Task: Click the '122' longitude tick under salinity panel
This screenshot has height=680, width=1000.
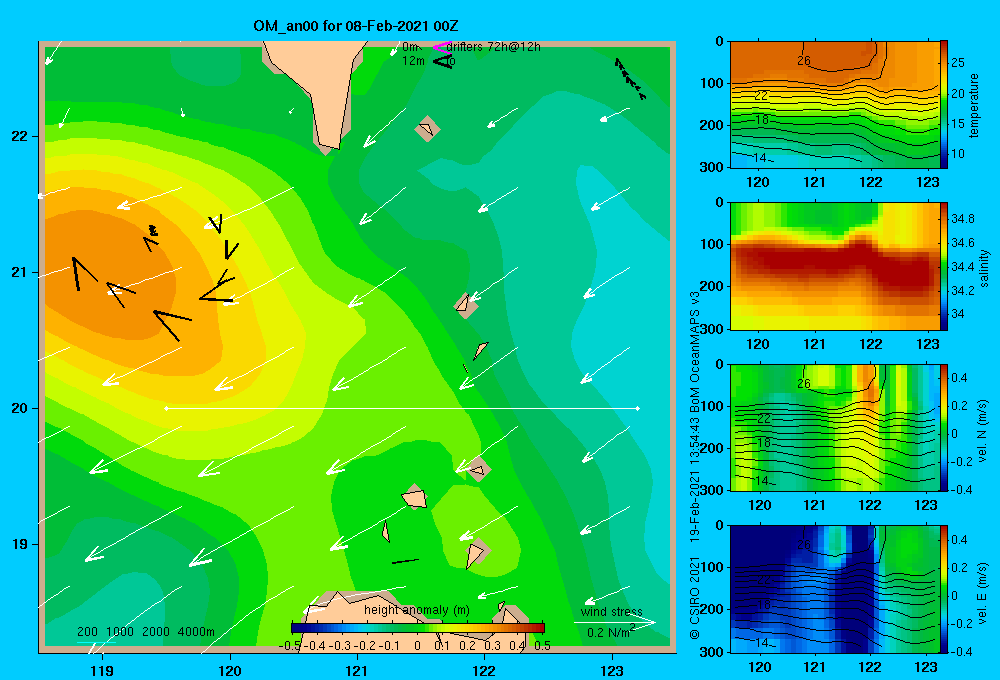Action: [871, 344]
